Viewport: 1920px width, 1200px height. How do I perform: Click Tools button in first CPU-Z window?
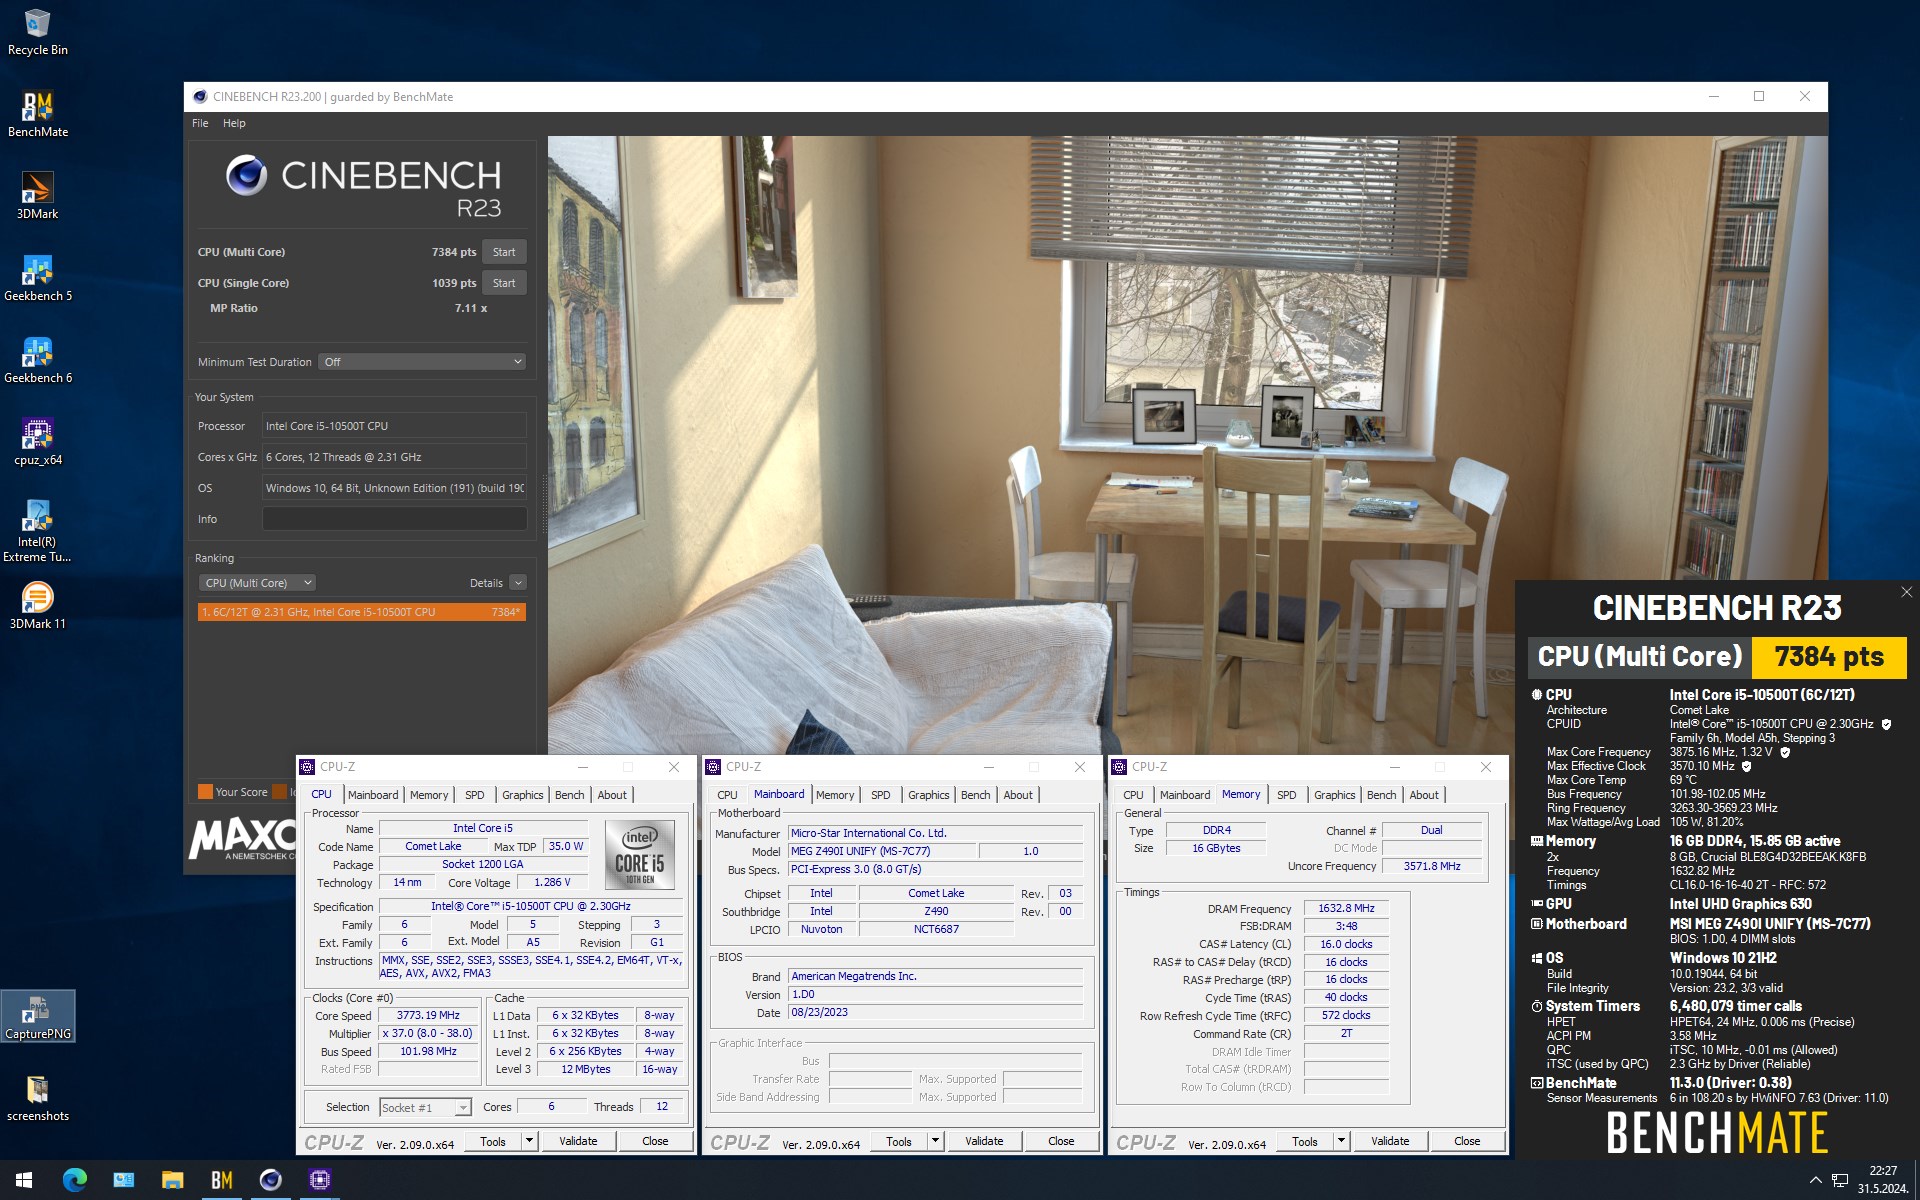493,1141
